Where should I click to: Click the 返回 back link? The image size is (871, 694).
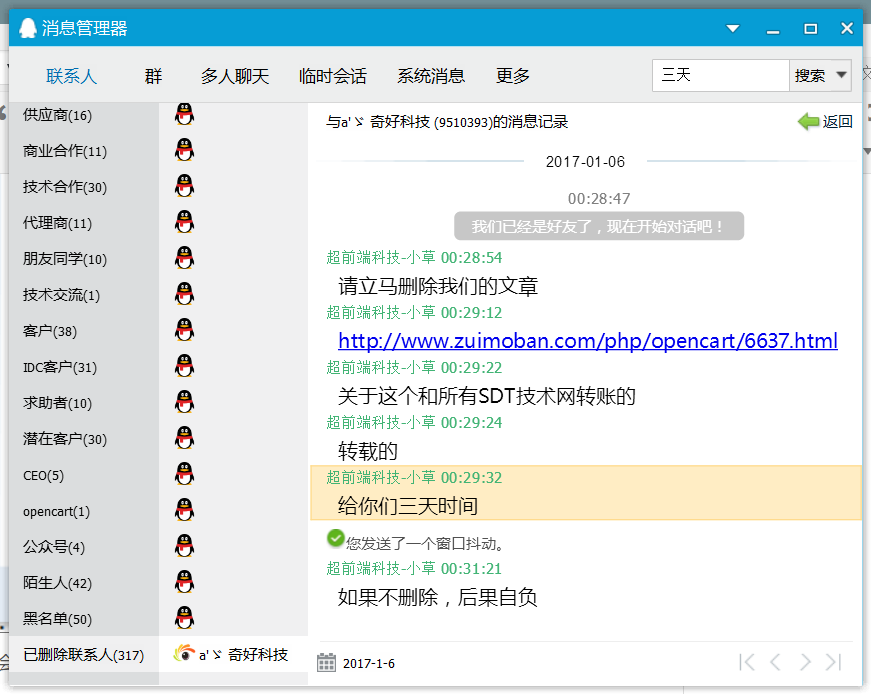tap(837, 121)
